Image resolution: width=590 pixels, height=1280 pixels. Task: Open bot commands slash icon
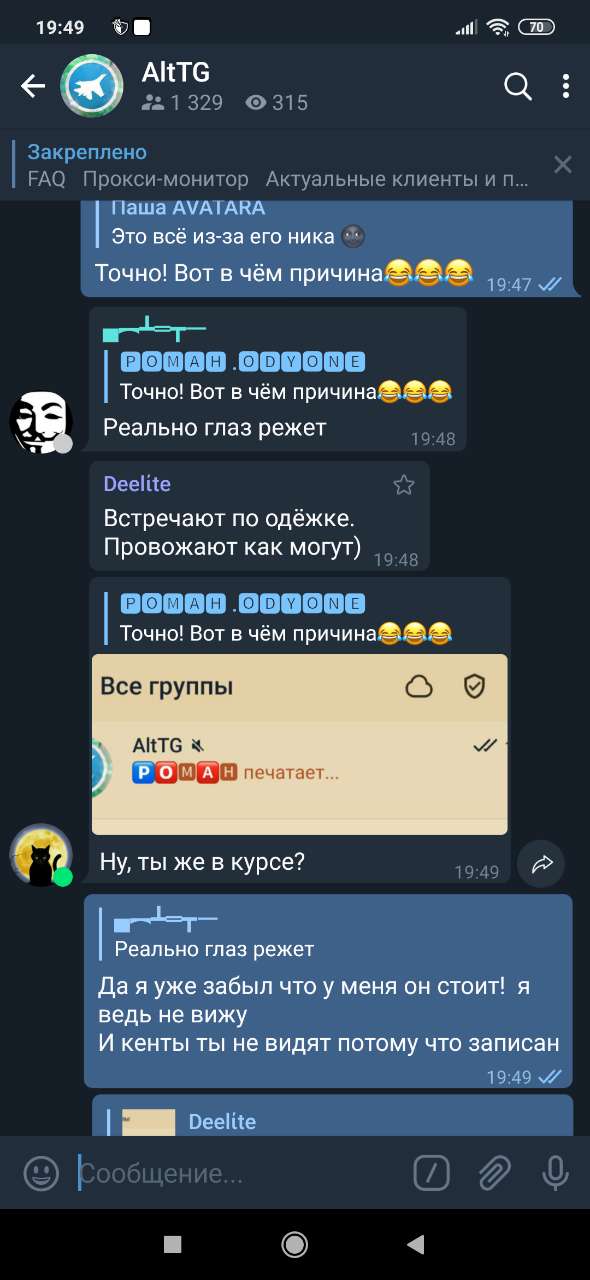431,1173
